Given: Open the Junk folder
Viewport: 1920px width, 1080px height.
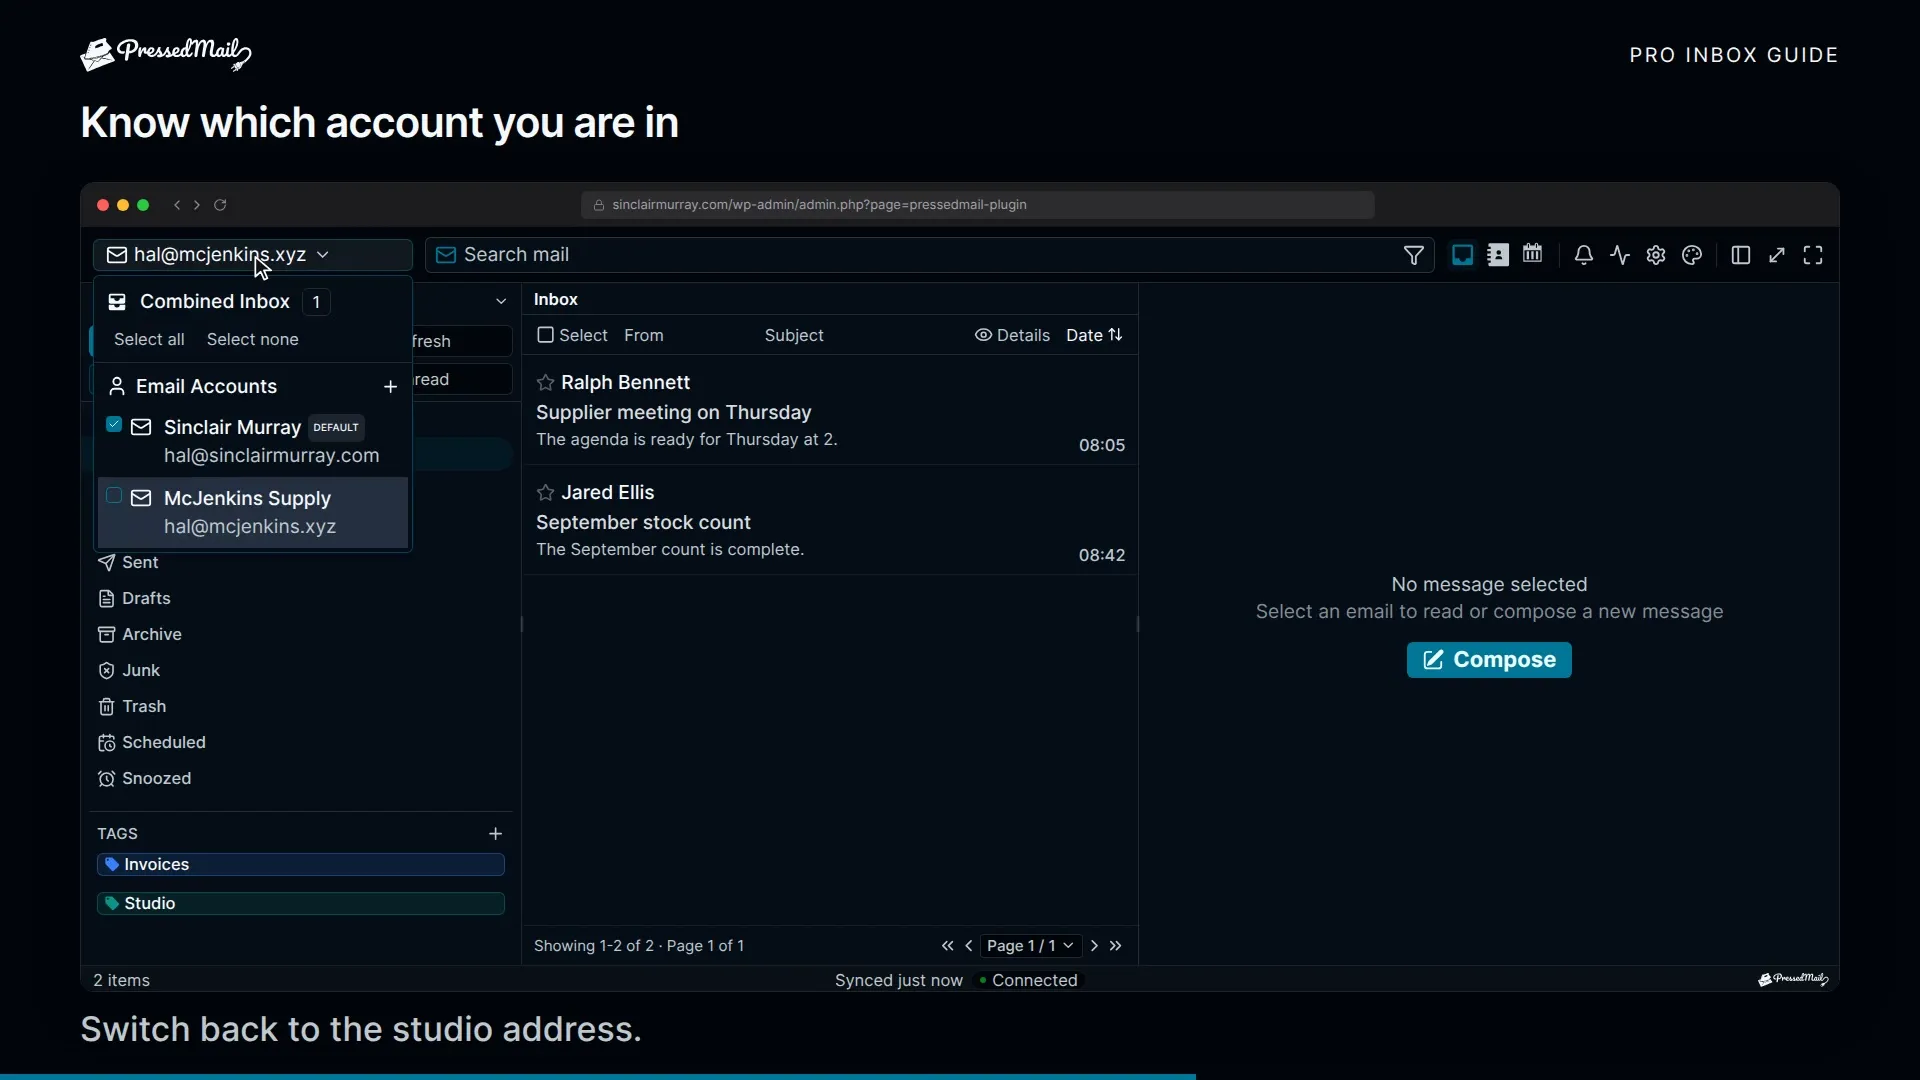Looking at the screenshot, I should tap(130, 671).
